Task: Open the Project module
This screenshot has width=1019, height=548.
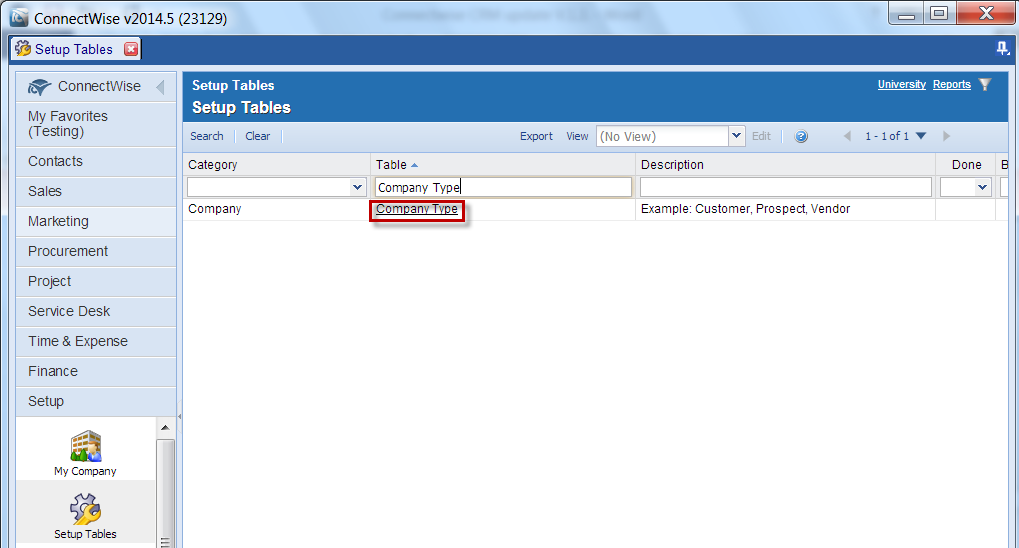Action: (96, 281)
